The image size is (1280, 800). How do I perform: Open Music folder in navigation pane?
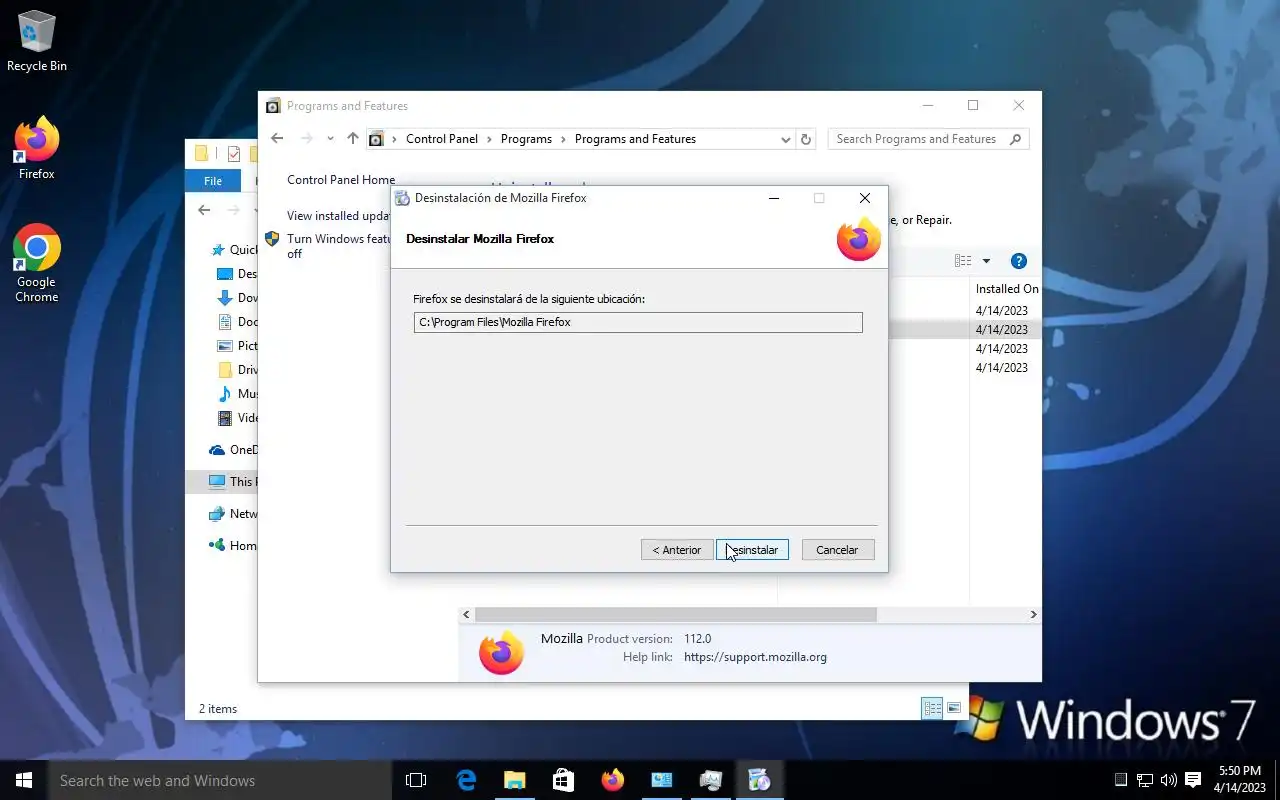238,394
